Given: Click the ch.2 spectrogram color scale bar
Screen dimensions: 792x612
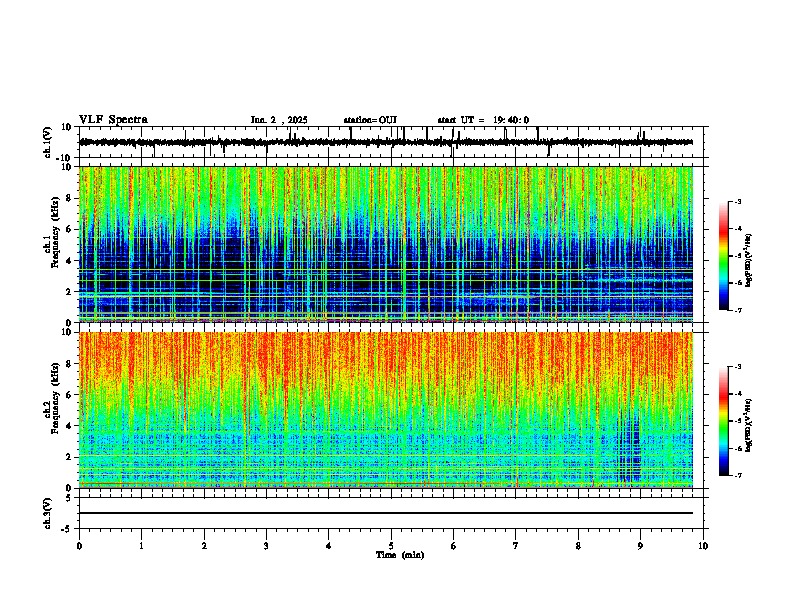Looking at the screenshot, I should point(723,421).
